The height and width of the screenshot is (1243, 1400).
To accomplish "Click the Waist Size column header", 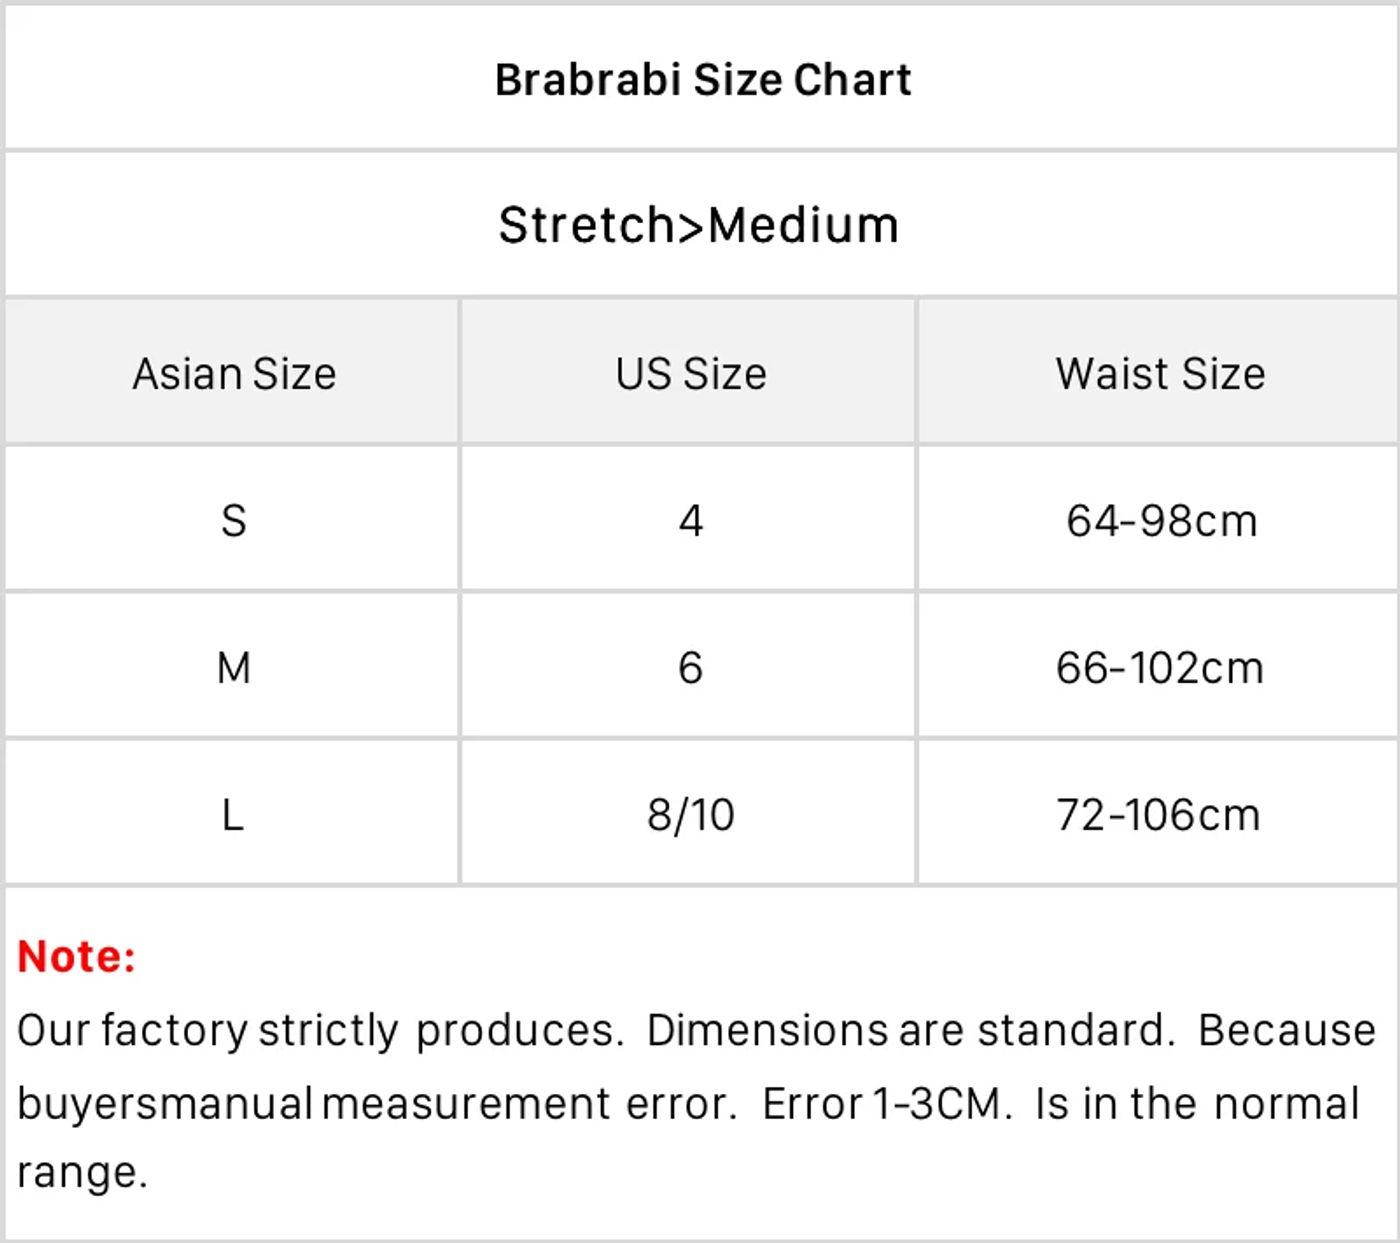I will (x=1161, y=374).
